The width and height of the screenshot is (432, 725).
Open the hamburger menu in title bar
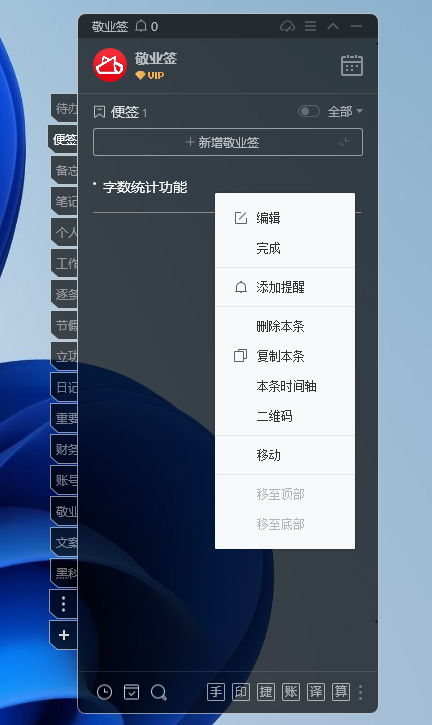pyautogui.click(x=310, y=26)
